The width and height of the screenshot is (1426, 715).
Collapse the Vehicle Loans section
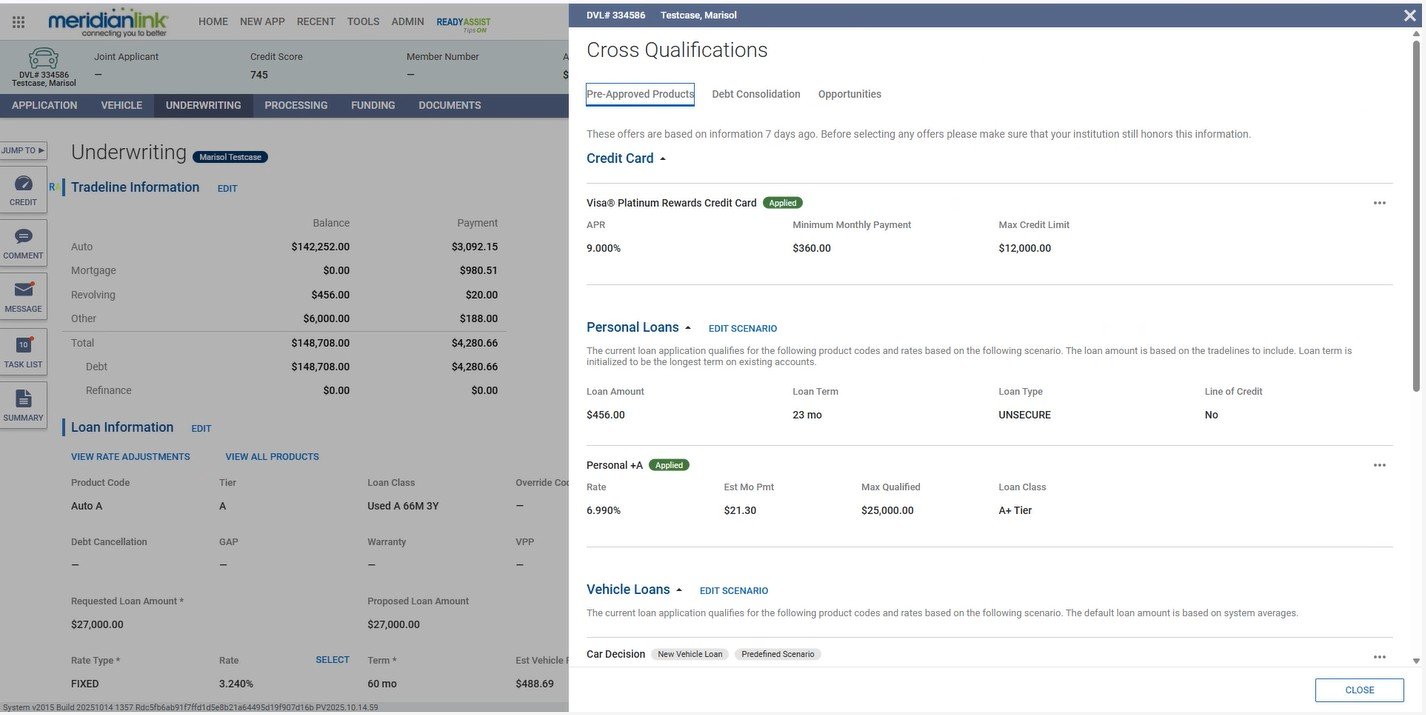coord(679,590)
